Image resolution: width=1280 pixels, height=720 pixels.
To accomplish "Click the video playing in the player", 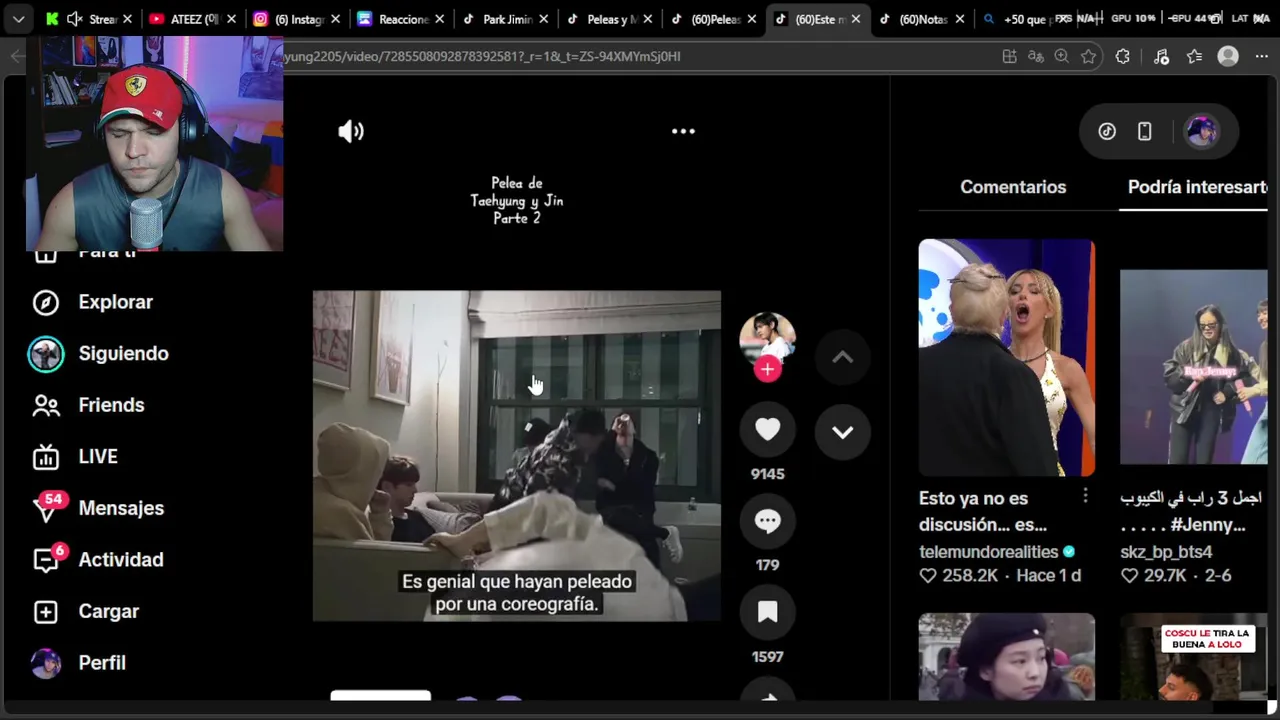I will point(517,456).
